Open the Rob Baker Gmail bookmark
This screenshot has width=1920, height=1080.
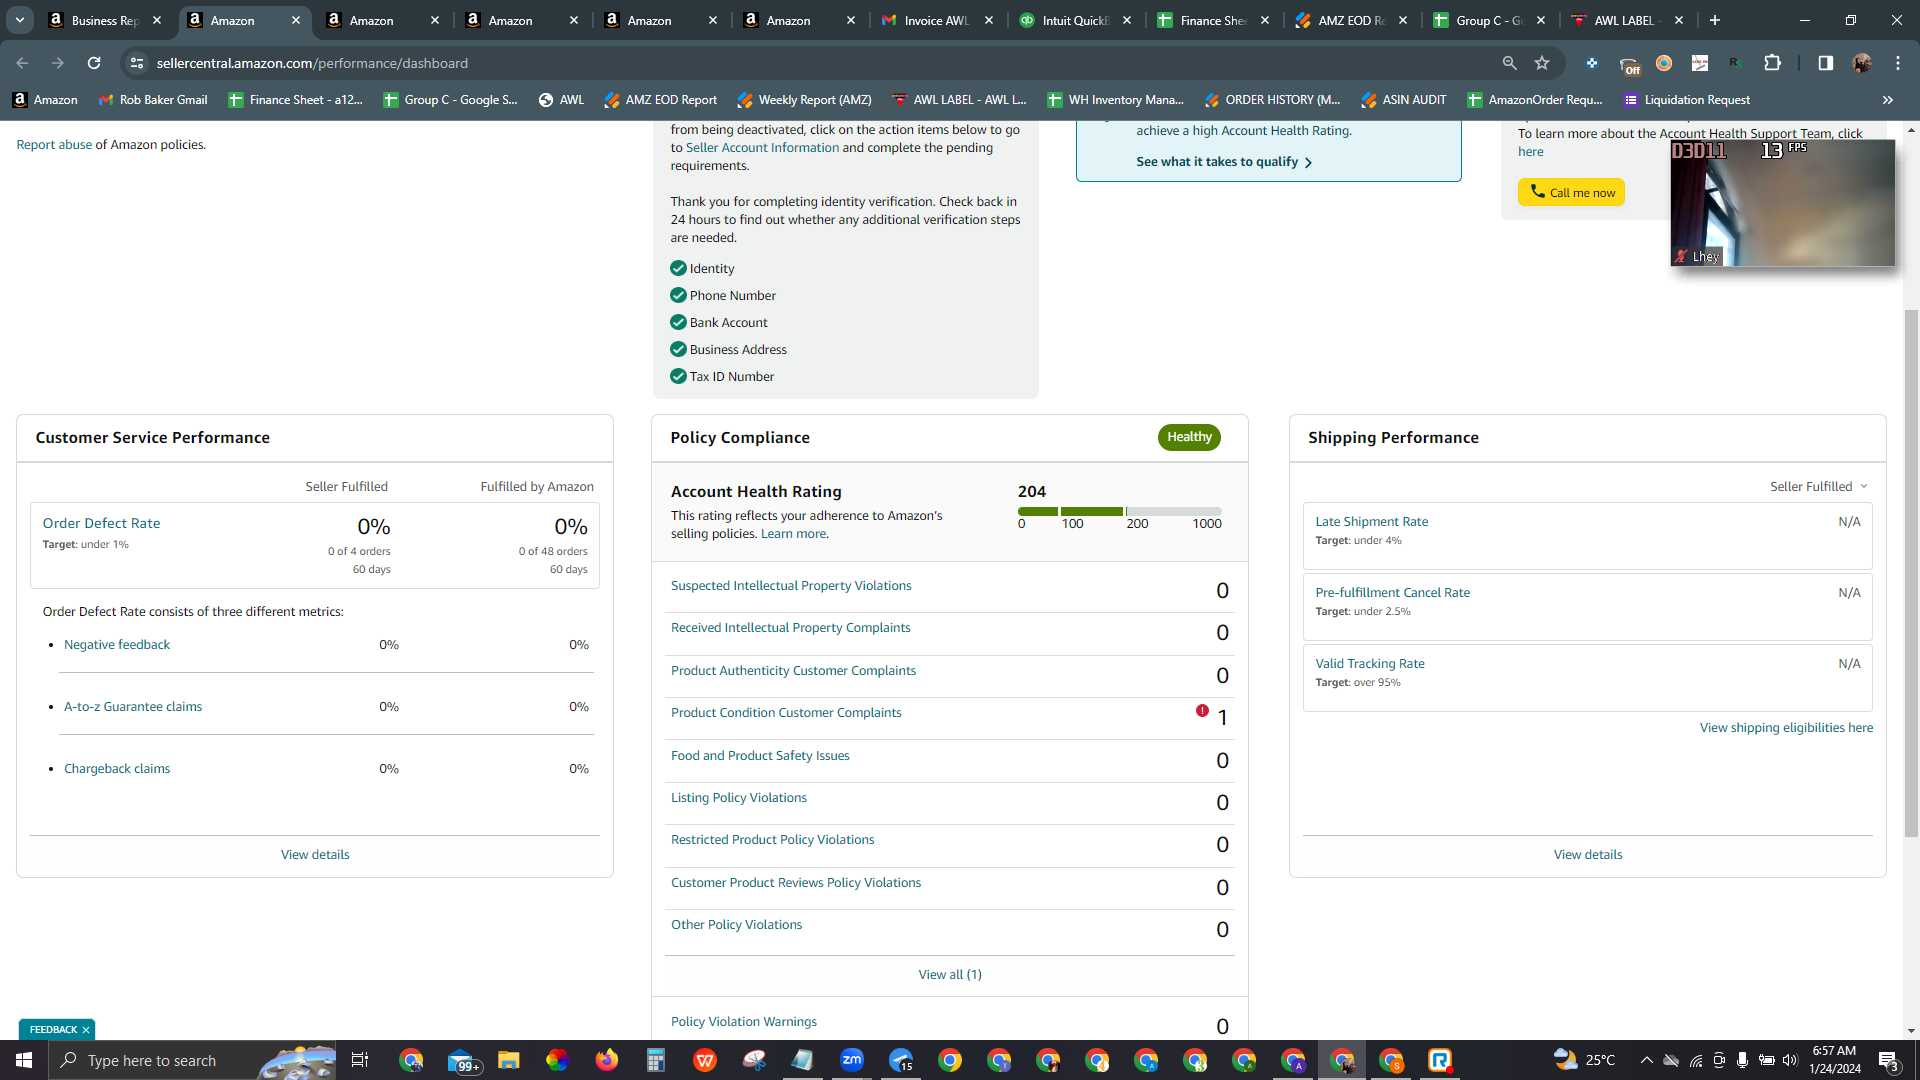[x=153, y=100]
